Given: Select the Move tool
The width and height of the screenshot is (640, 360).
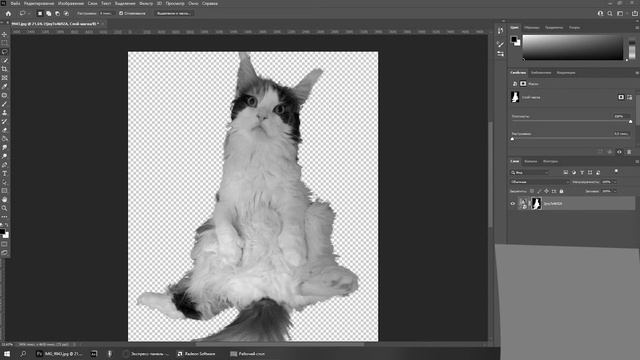Looking at the screenshot, I should coord(4,35).
